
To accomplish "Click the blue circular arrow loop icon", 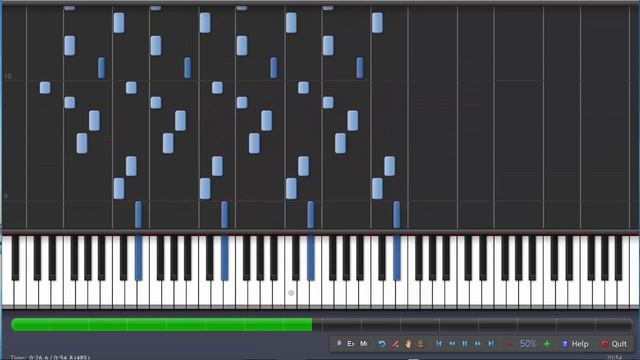I will (x=381, y=344).
